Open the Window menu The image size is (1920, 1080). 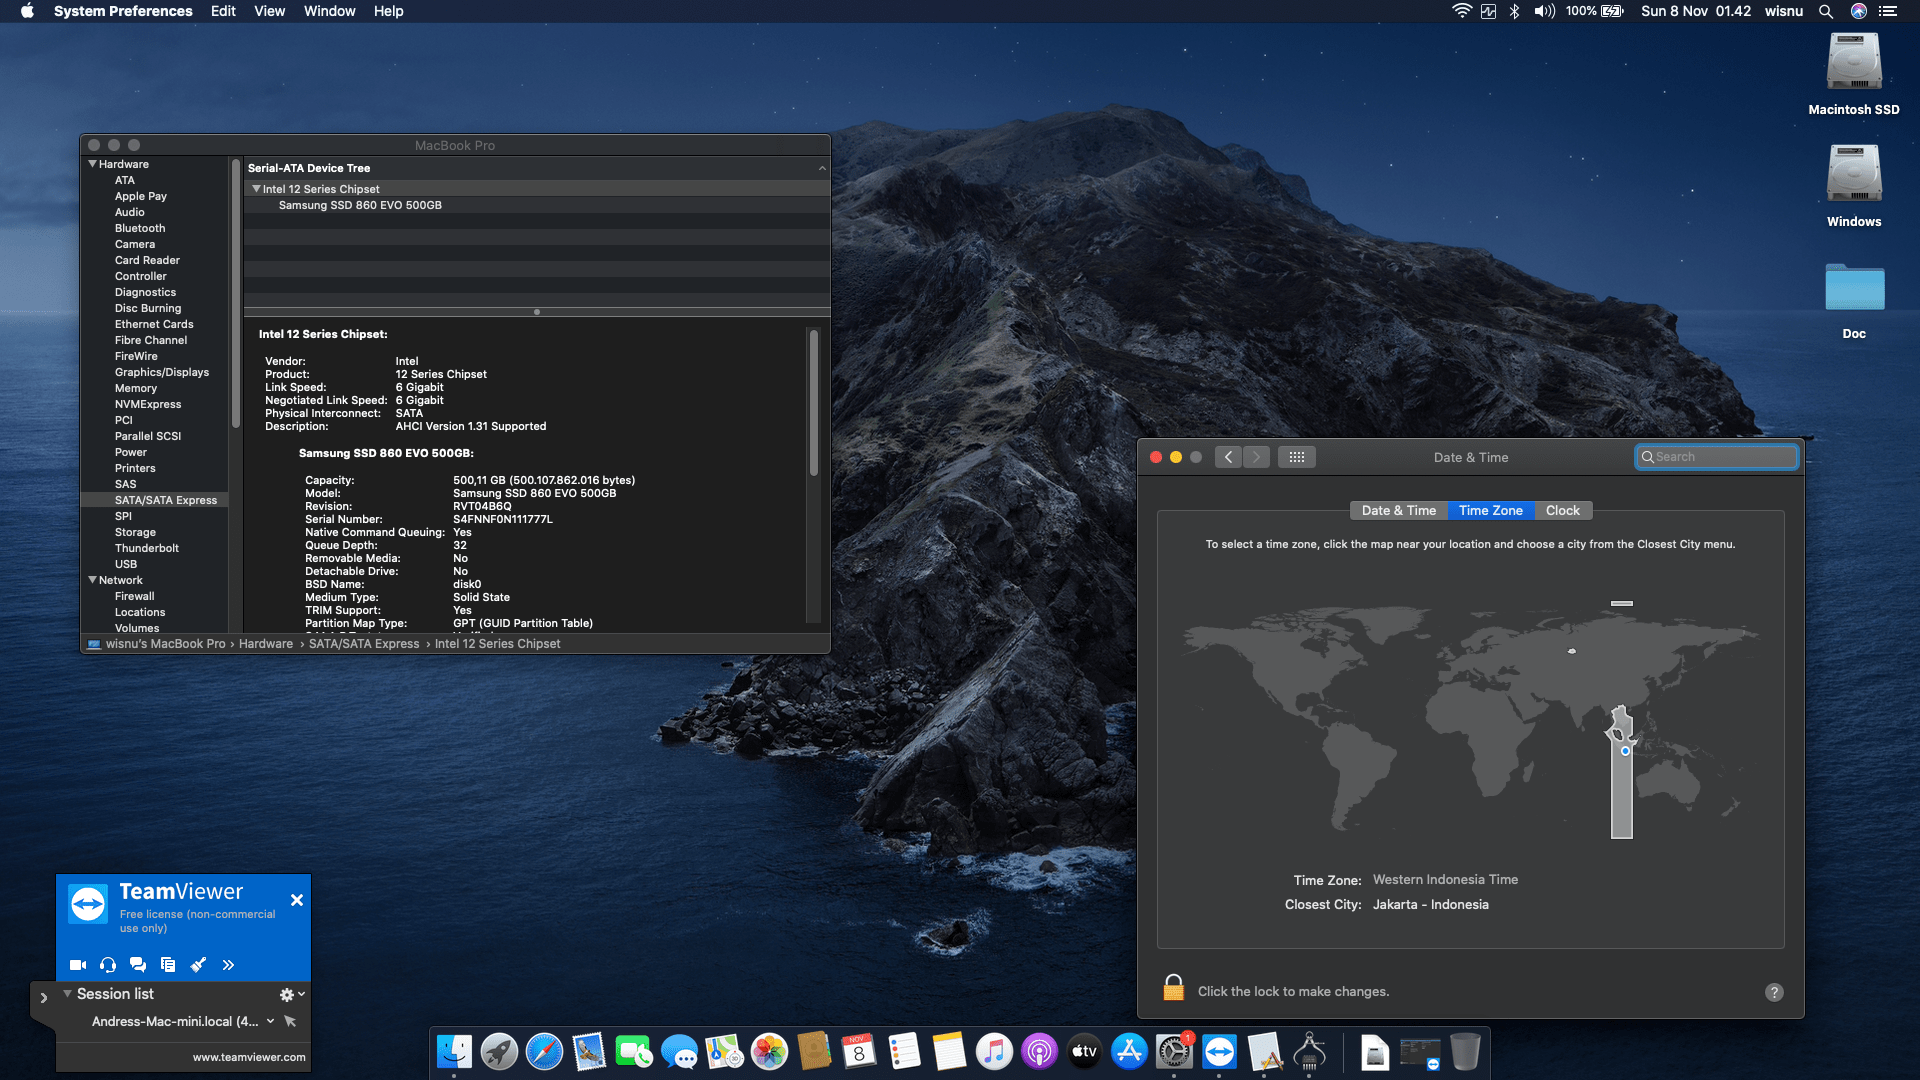point(330,11)
